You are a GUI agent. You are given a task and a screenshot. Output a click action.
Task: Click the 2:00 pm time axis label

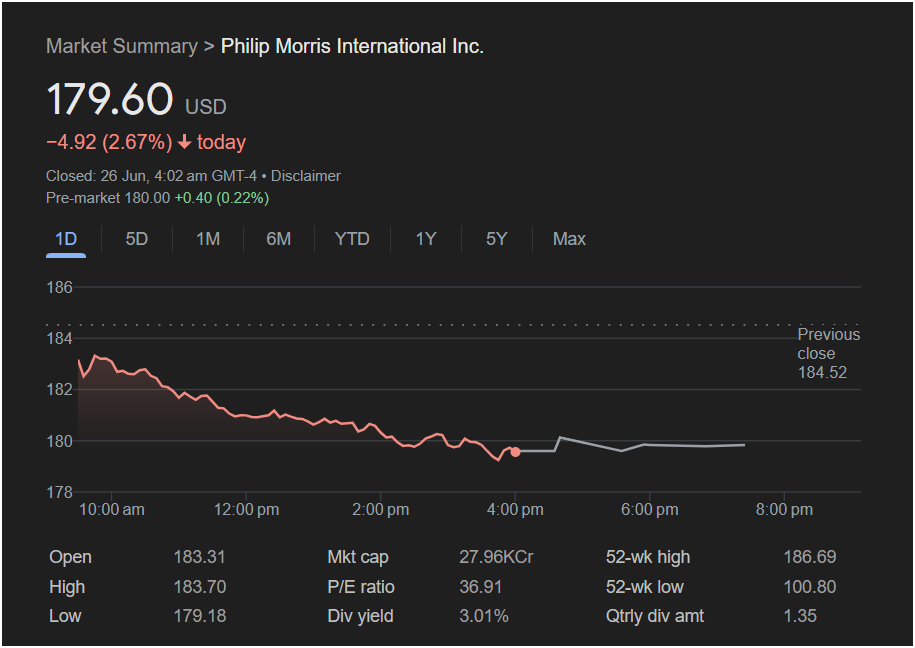tap(380, 510)
